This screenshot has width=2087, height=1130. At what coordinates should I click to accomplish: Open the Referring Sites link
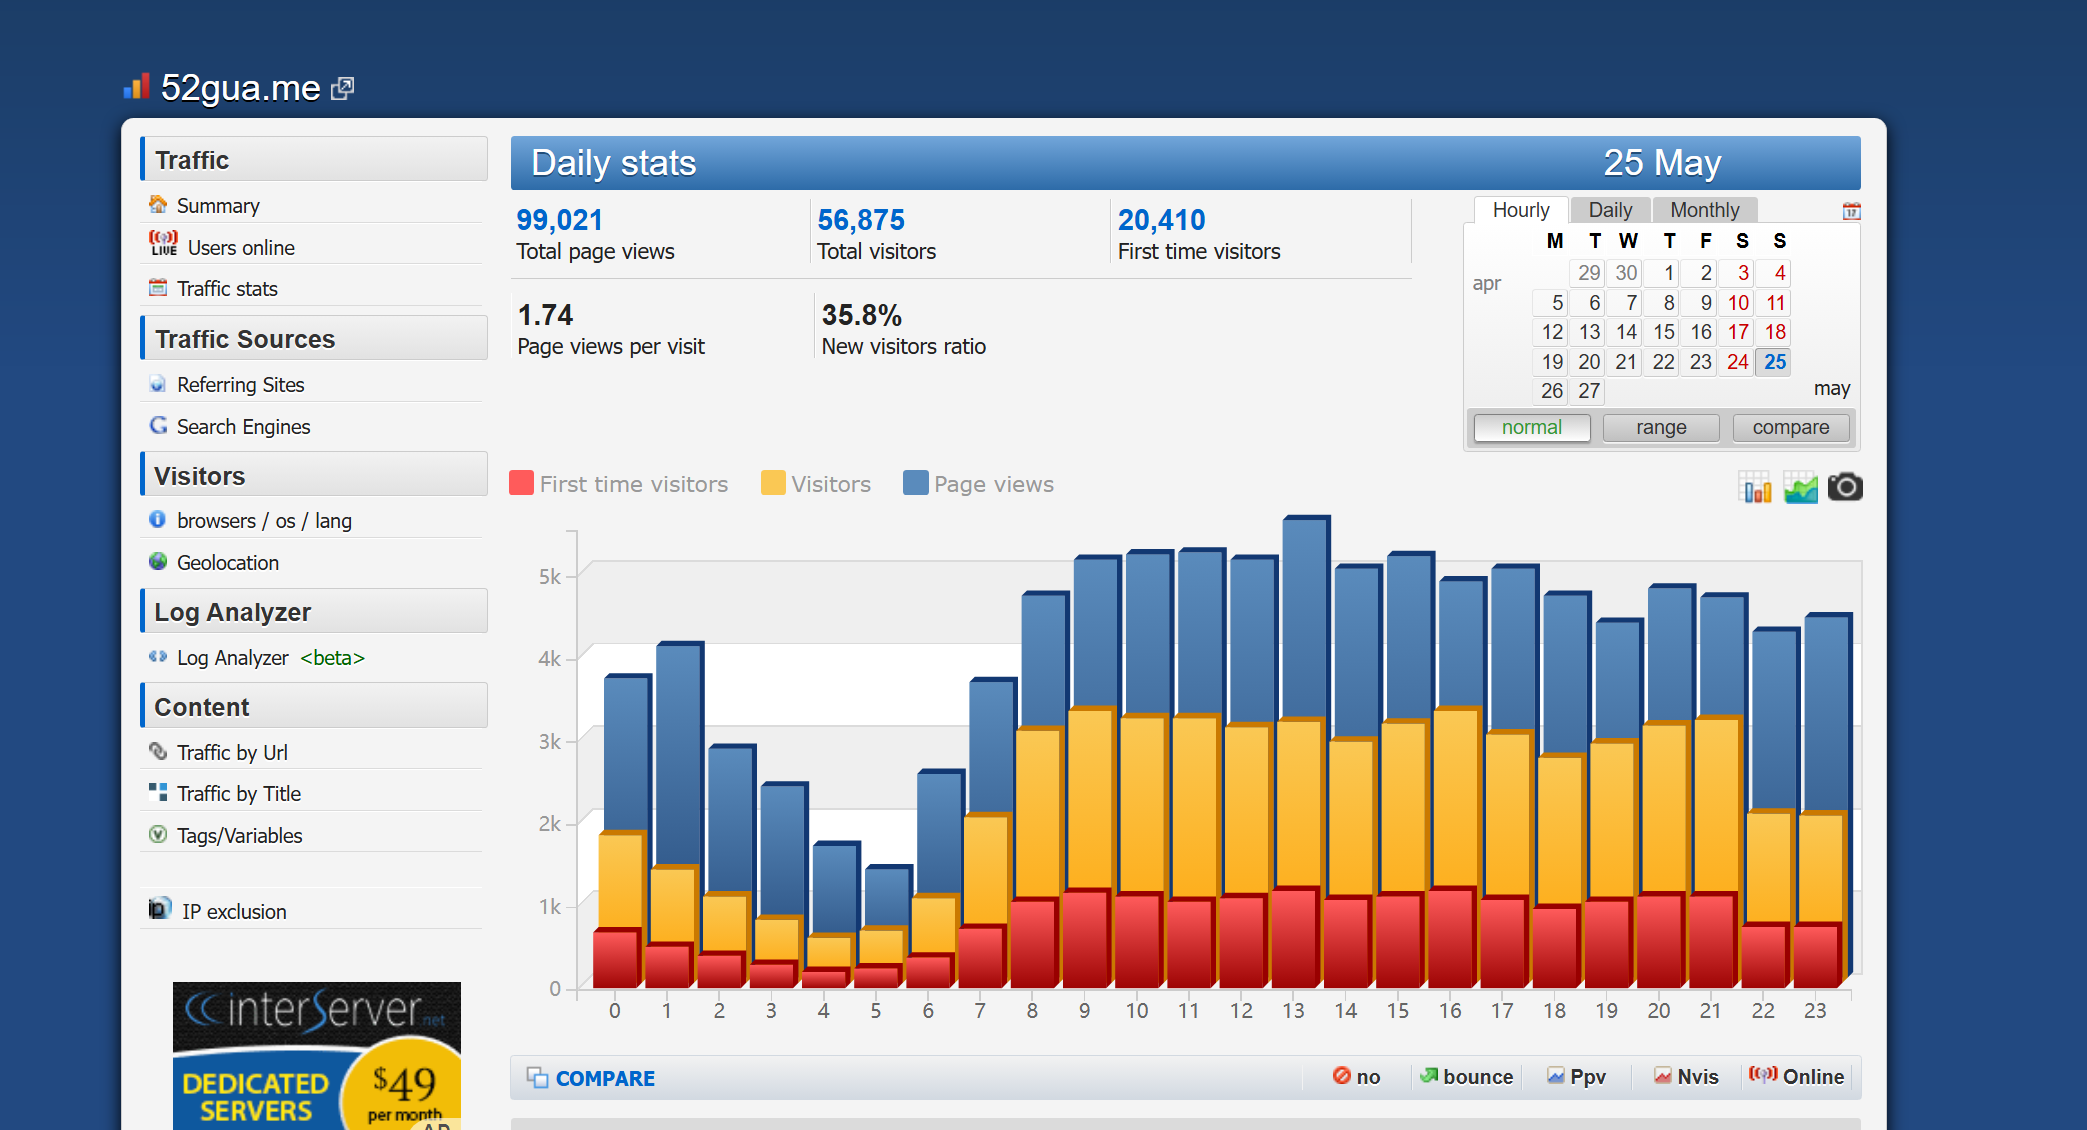240,385
